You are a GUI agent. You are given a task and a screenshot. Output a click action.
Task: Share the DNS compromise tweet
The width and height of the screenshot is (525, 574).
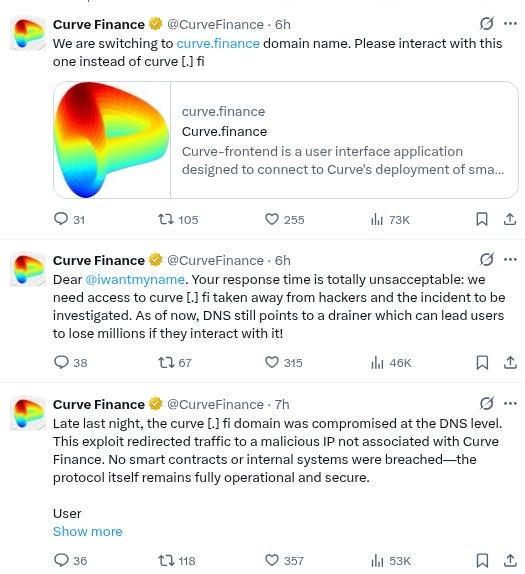510,560
